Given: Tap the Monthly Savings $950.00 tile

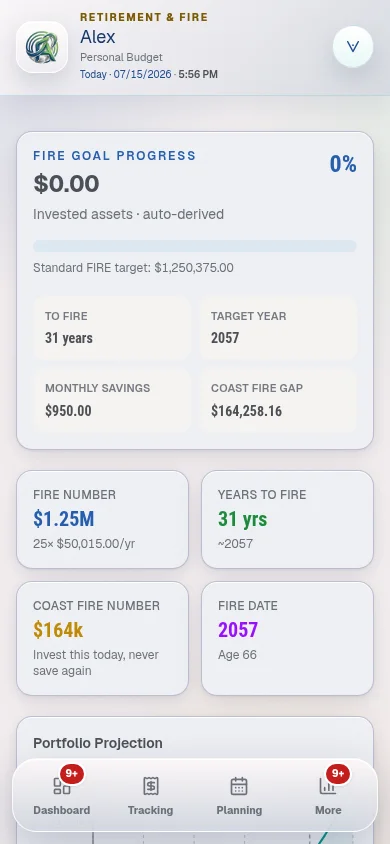Looking at the screenshot, I should pos(112,400).
